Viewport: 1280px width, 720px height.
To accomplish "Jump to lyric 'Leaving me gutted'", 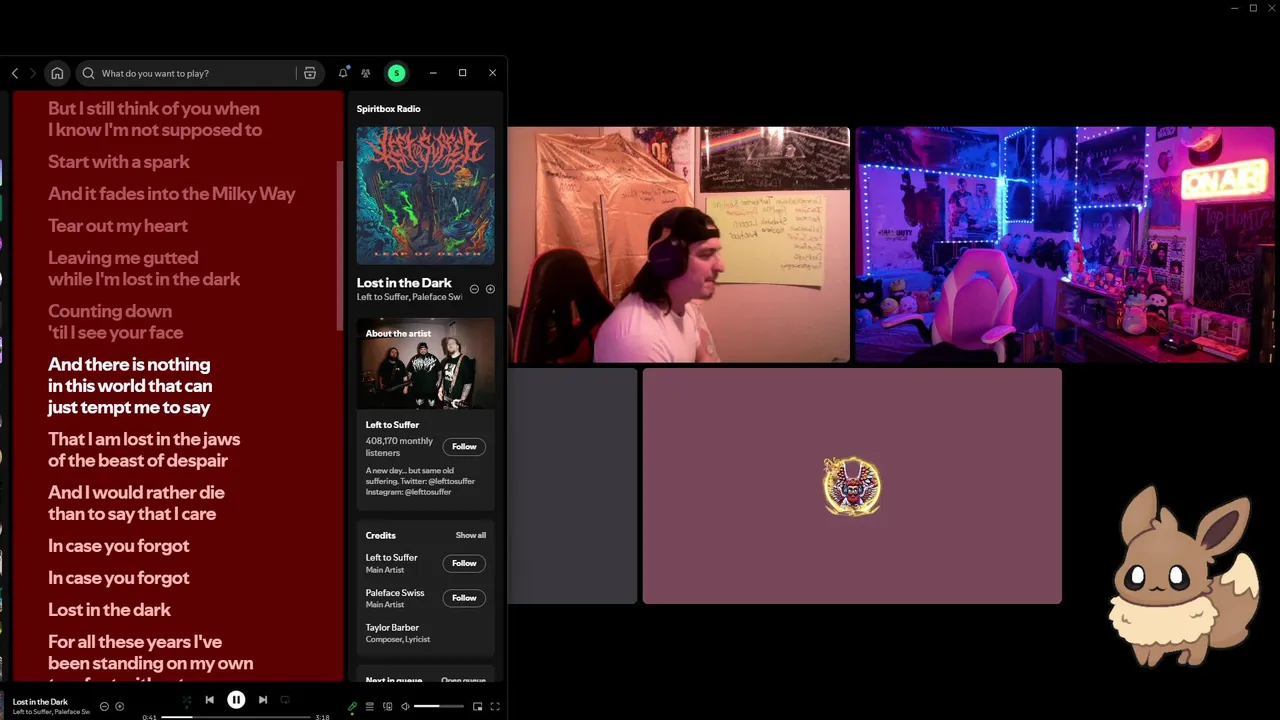I will point(123,258).
